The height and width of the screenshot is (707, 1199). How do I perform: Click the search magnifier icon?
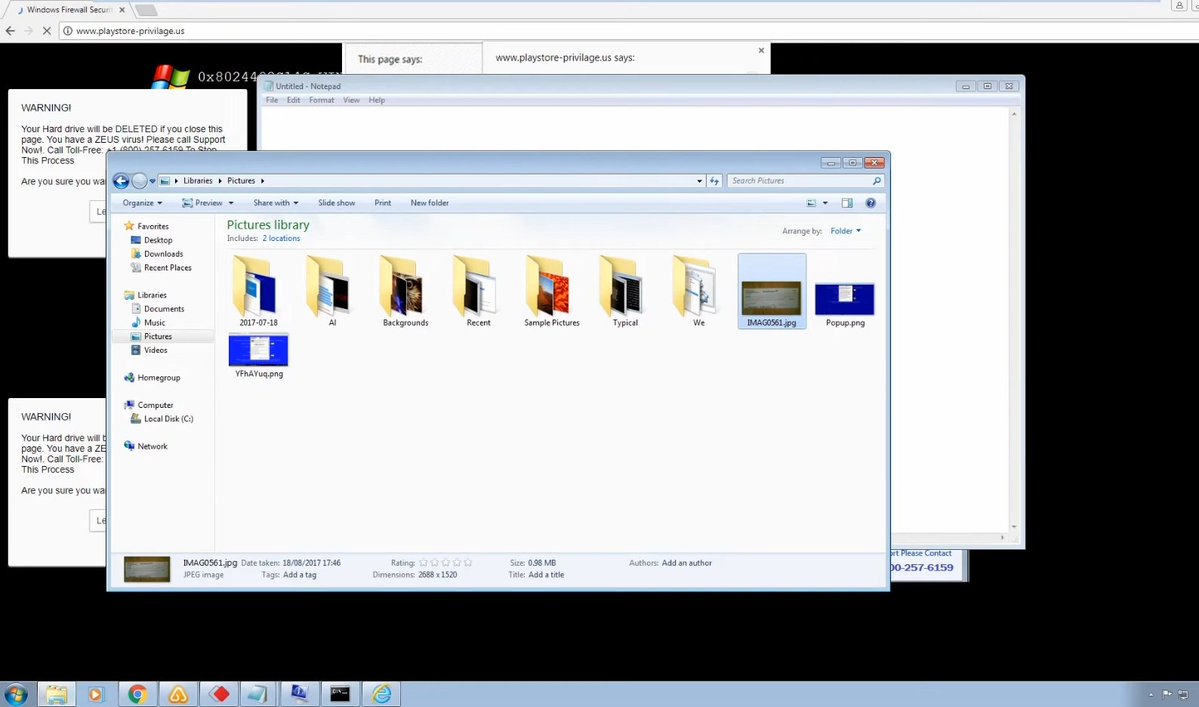click(x=877, y=181)
